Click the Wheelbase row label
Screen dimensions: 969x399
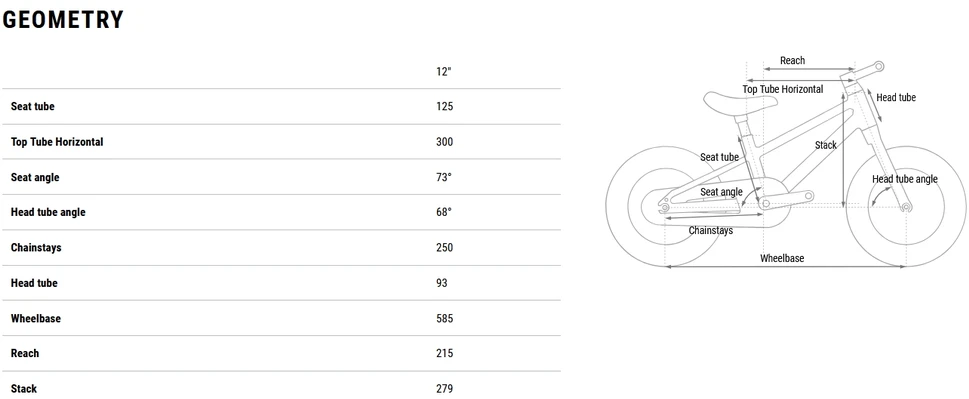click(x=36, y=319)
